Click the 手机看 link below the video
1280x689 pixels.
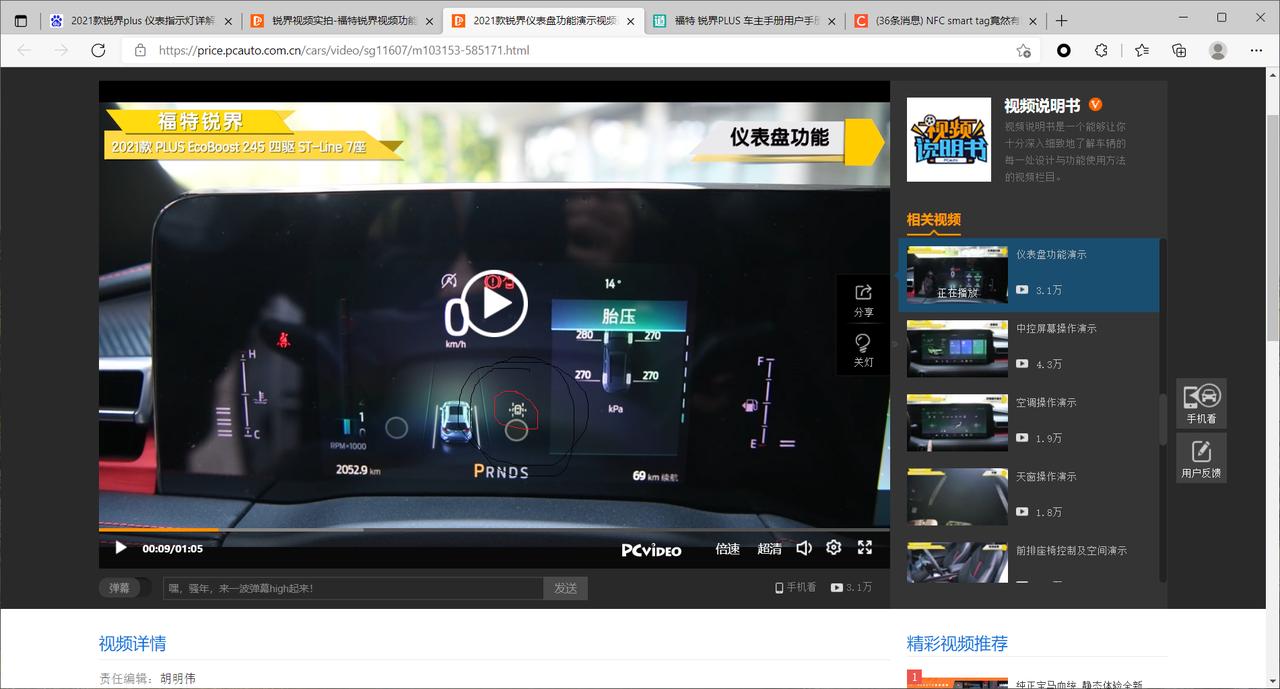796,588
